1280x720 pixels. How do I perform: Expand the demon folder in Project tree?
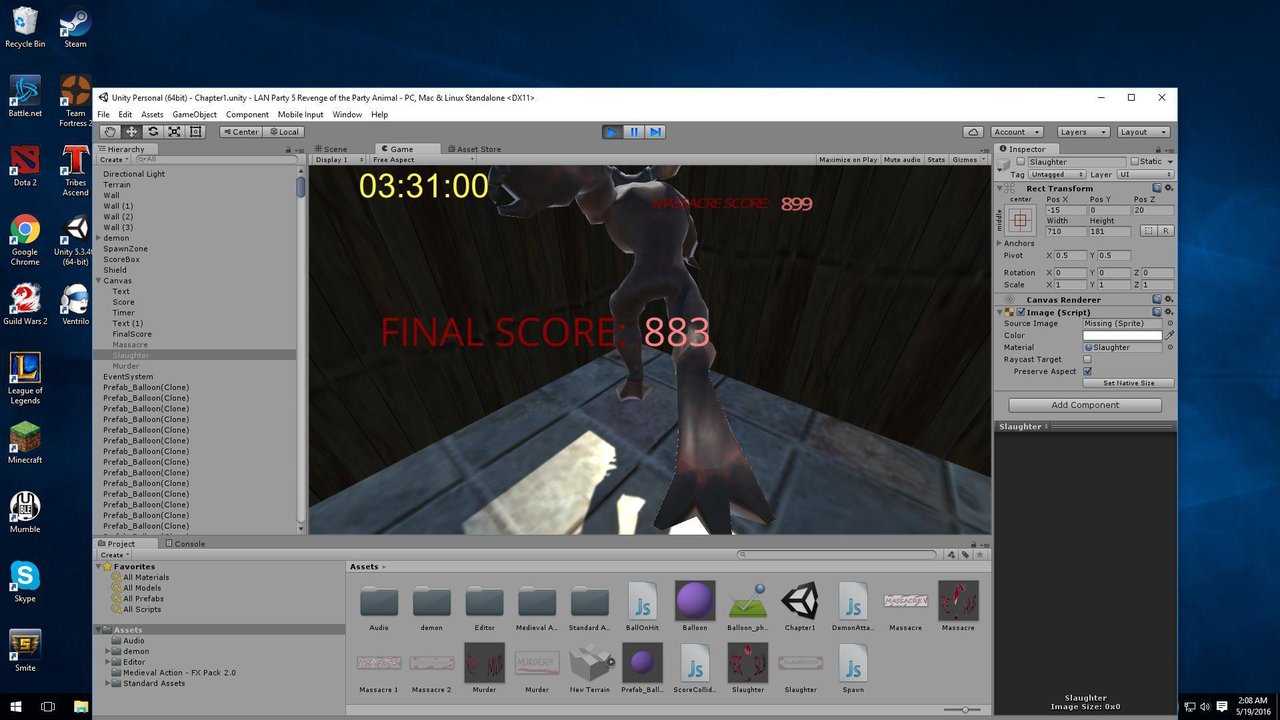(x=107, y=651)
